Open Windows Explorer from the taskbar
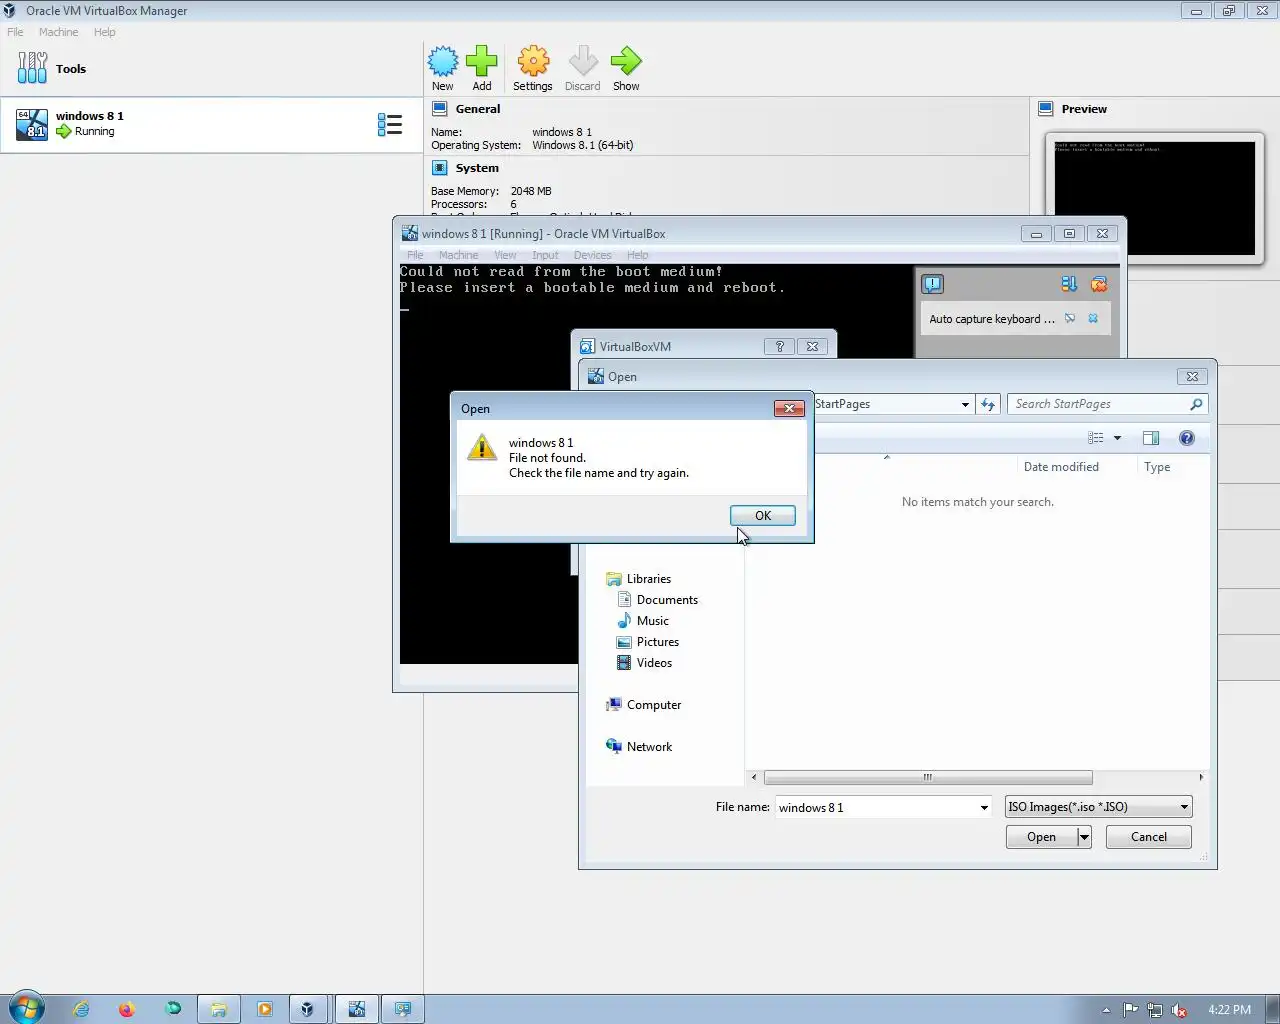The image size is (1280, 1024). tap(218, 1009)
